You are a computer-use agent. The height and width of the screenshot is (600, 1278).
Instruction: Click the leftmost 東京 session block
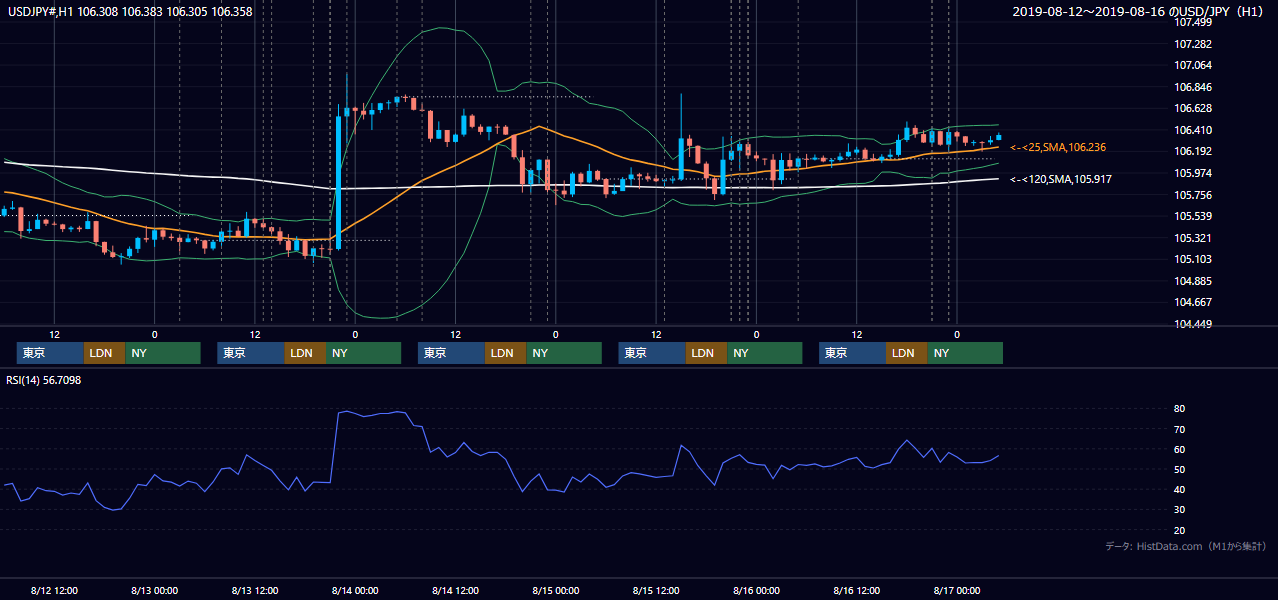(x=50, y=353)
